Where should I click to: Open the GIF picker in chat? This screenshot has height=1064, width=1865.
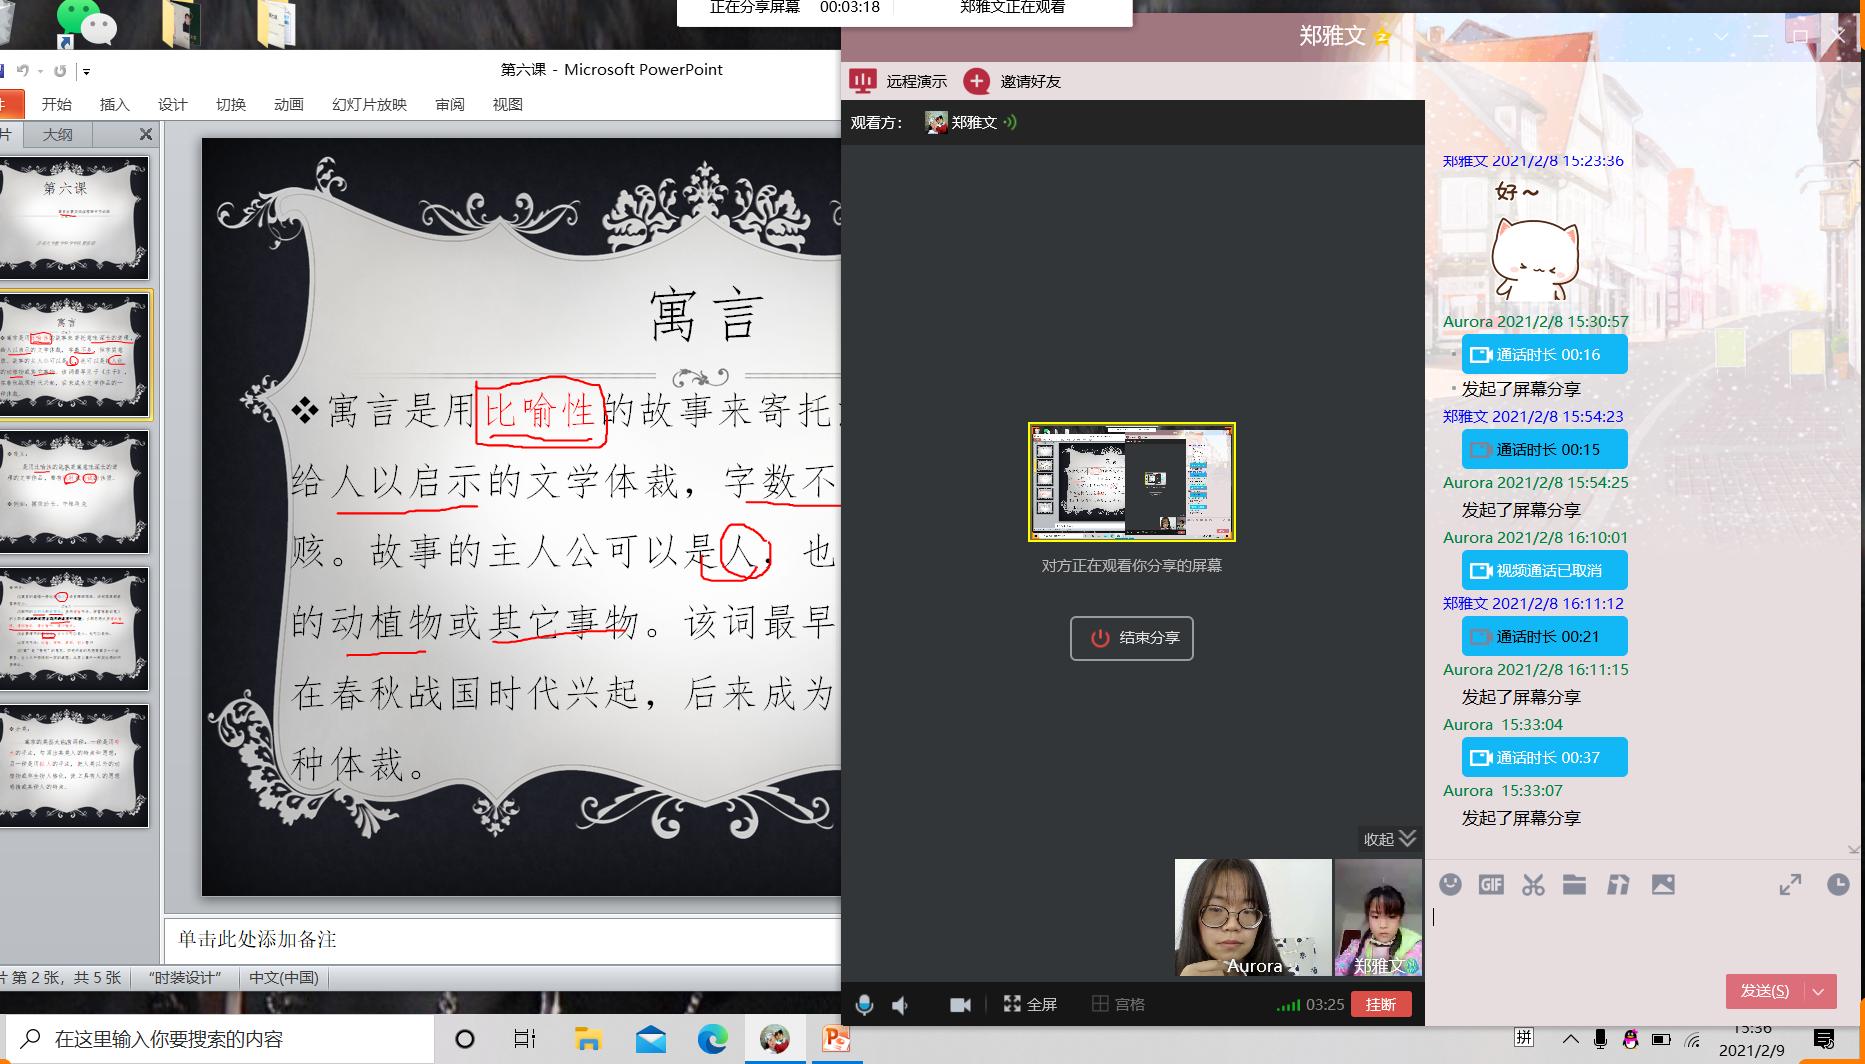[1491, 884]
